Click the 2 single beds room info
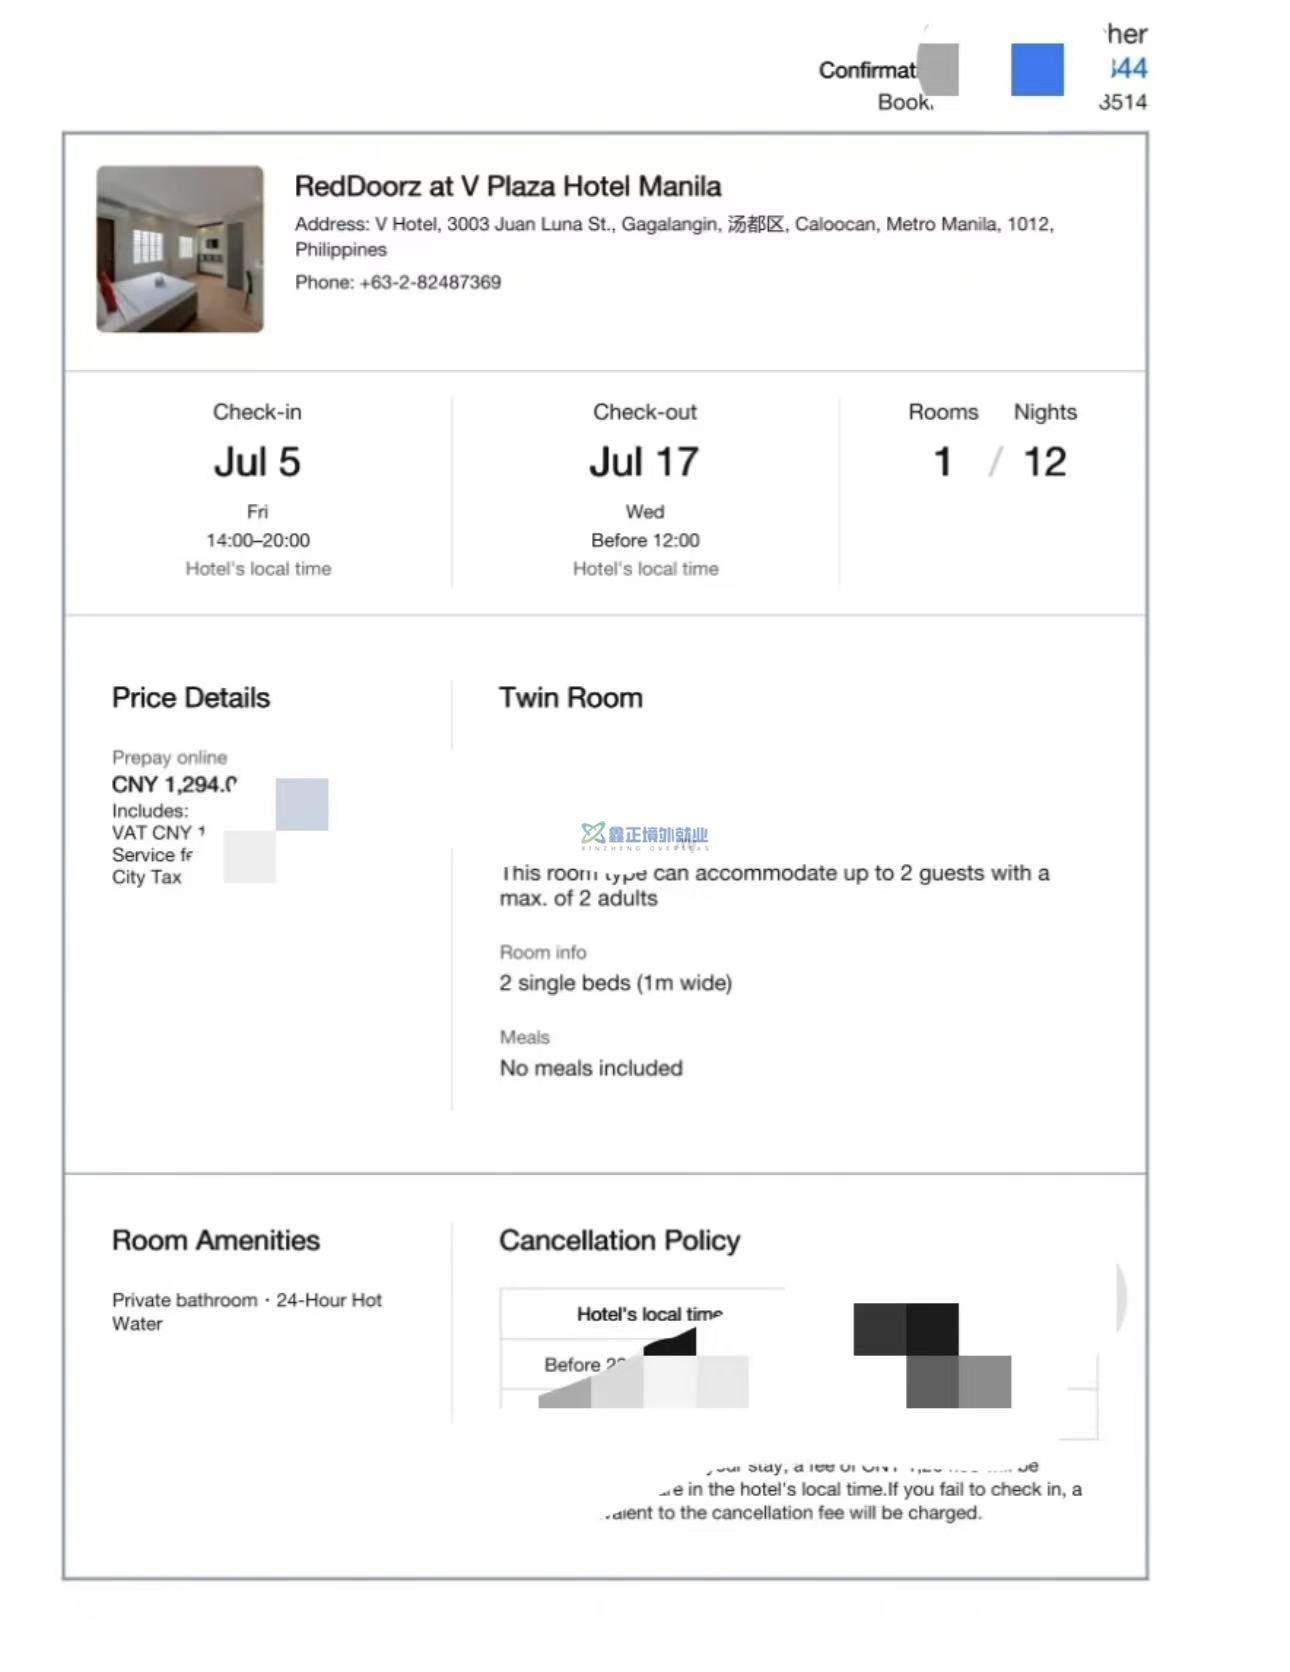Image resolution: width=1290 pixels, height=1672 pixels. pos(615,983)
